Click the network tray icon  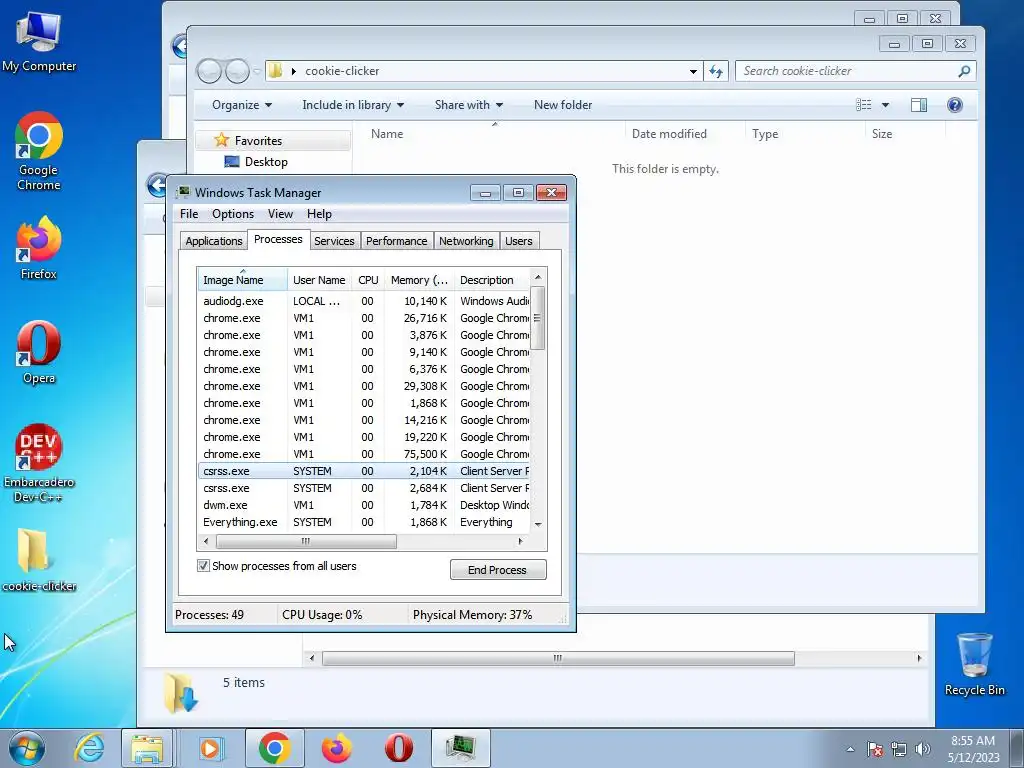click(899, 749)
